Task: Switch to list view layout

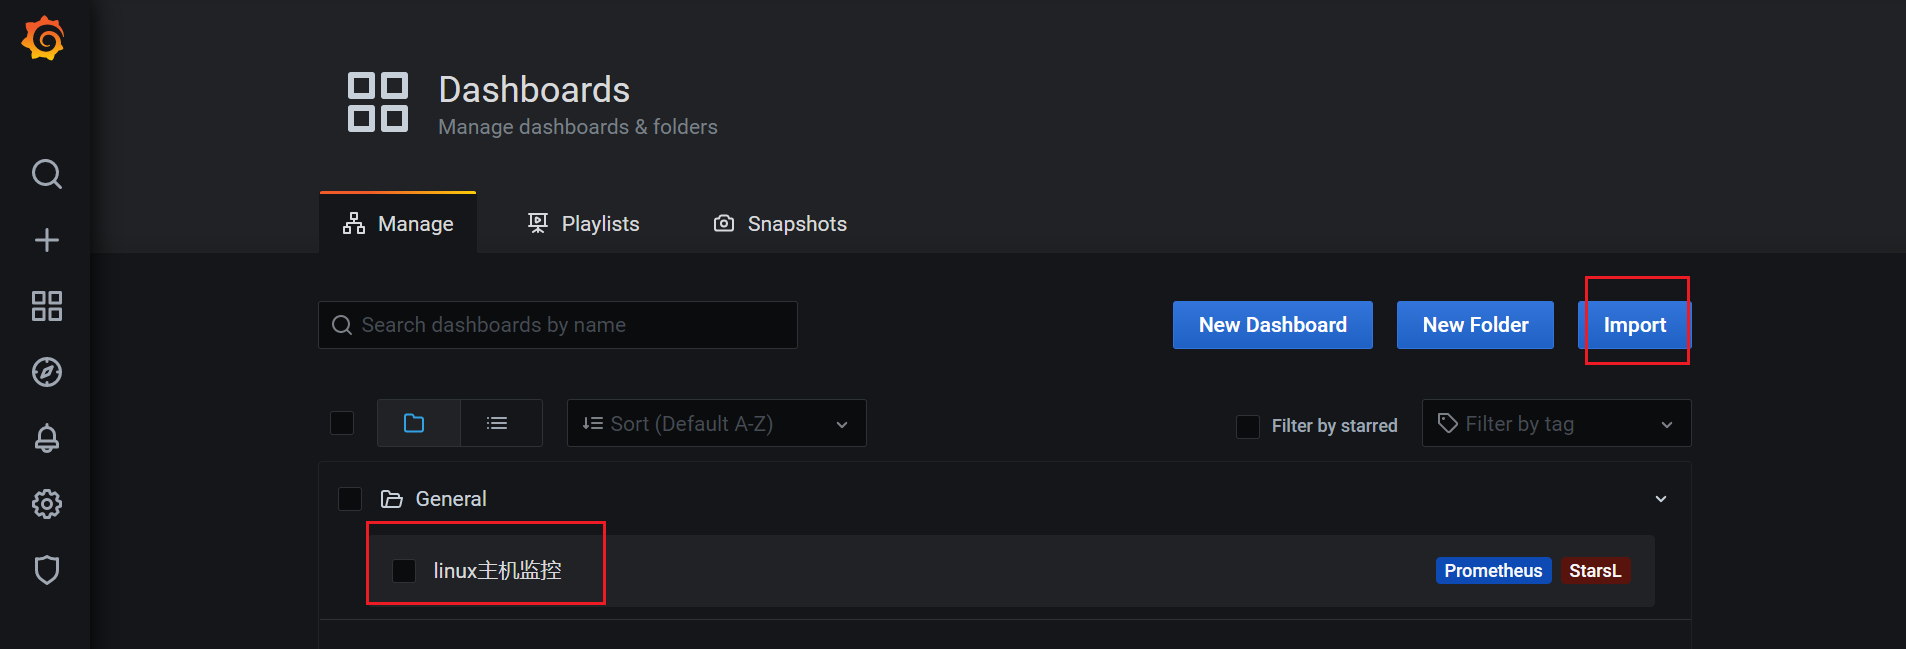Action: click(x=497, y=423)
